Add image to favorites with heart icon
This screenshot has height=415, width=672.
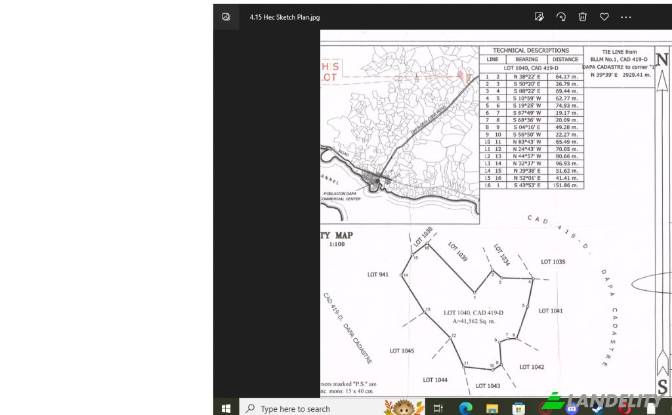pos(604,17)
